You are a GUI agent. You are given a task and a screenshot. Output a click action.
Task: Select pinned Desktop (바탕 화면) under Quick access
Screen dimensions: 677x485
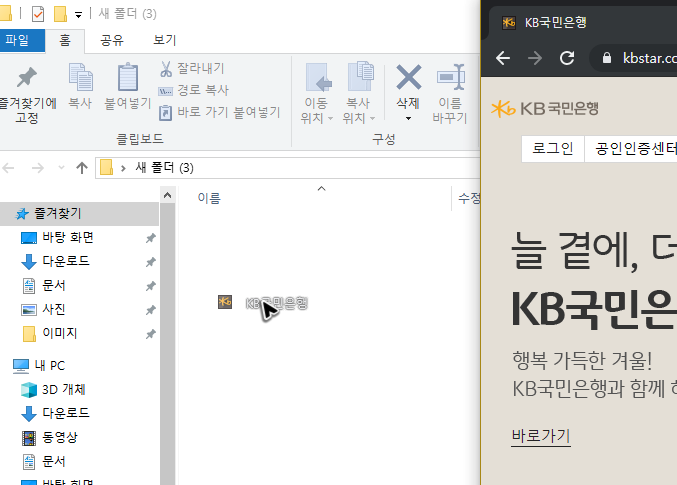tap(68, 238)
